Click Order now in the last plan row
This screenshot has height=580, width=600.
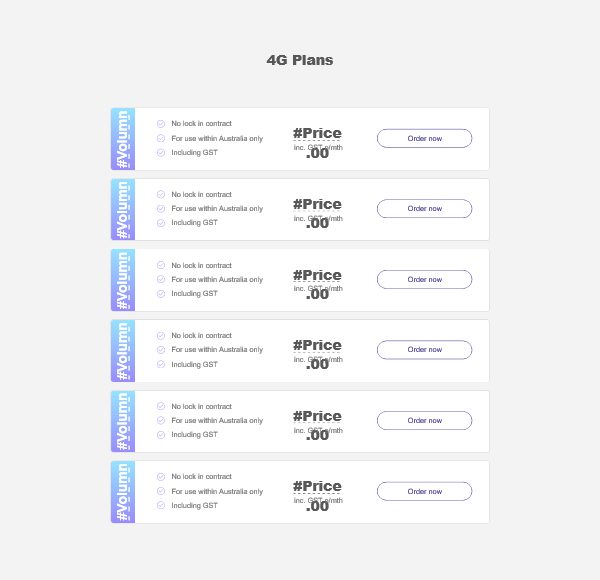click(424, 491)
